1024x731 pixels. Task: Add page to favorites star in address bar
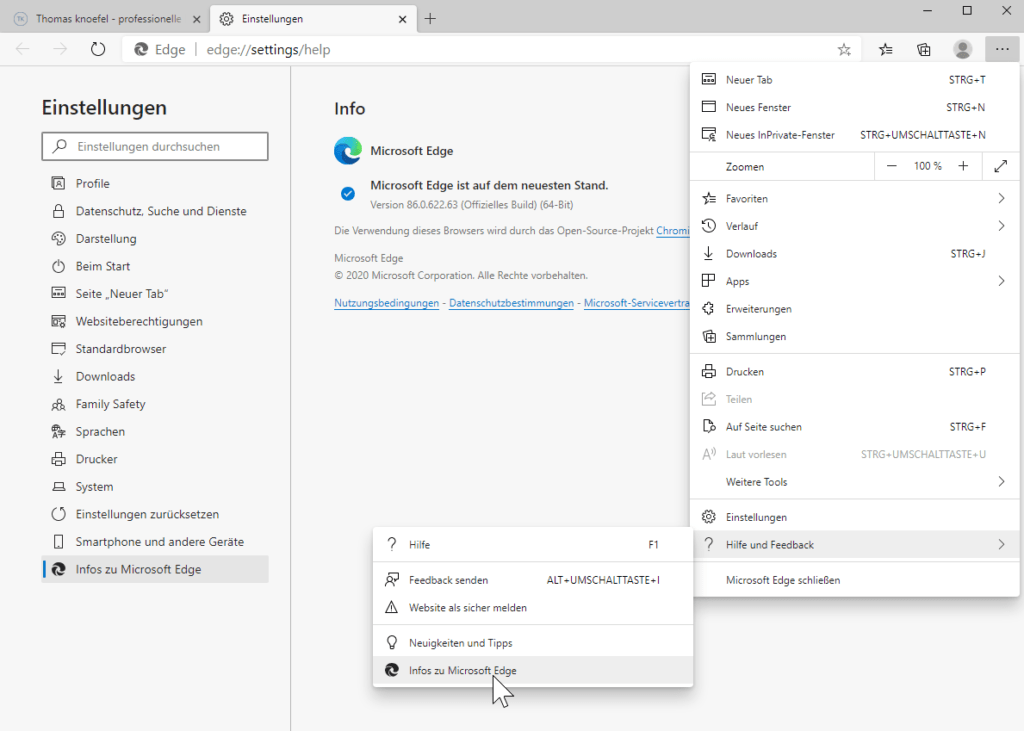[x=844, y=50]
